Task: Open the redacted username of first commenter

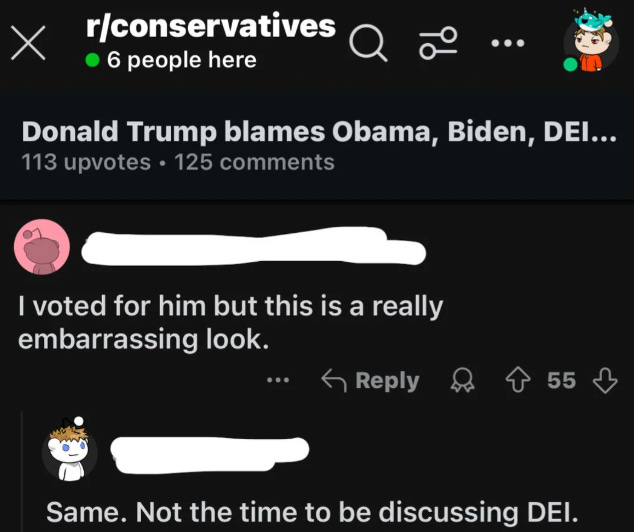Action: [x=254, y=246]
